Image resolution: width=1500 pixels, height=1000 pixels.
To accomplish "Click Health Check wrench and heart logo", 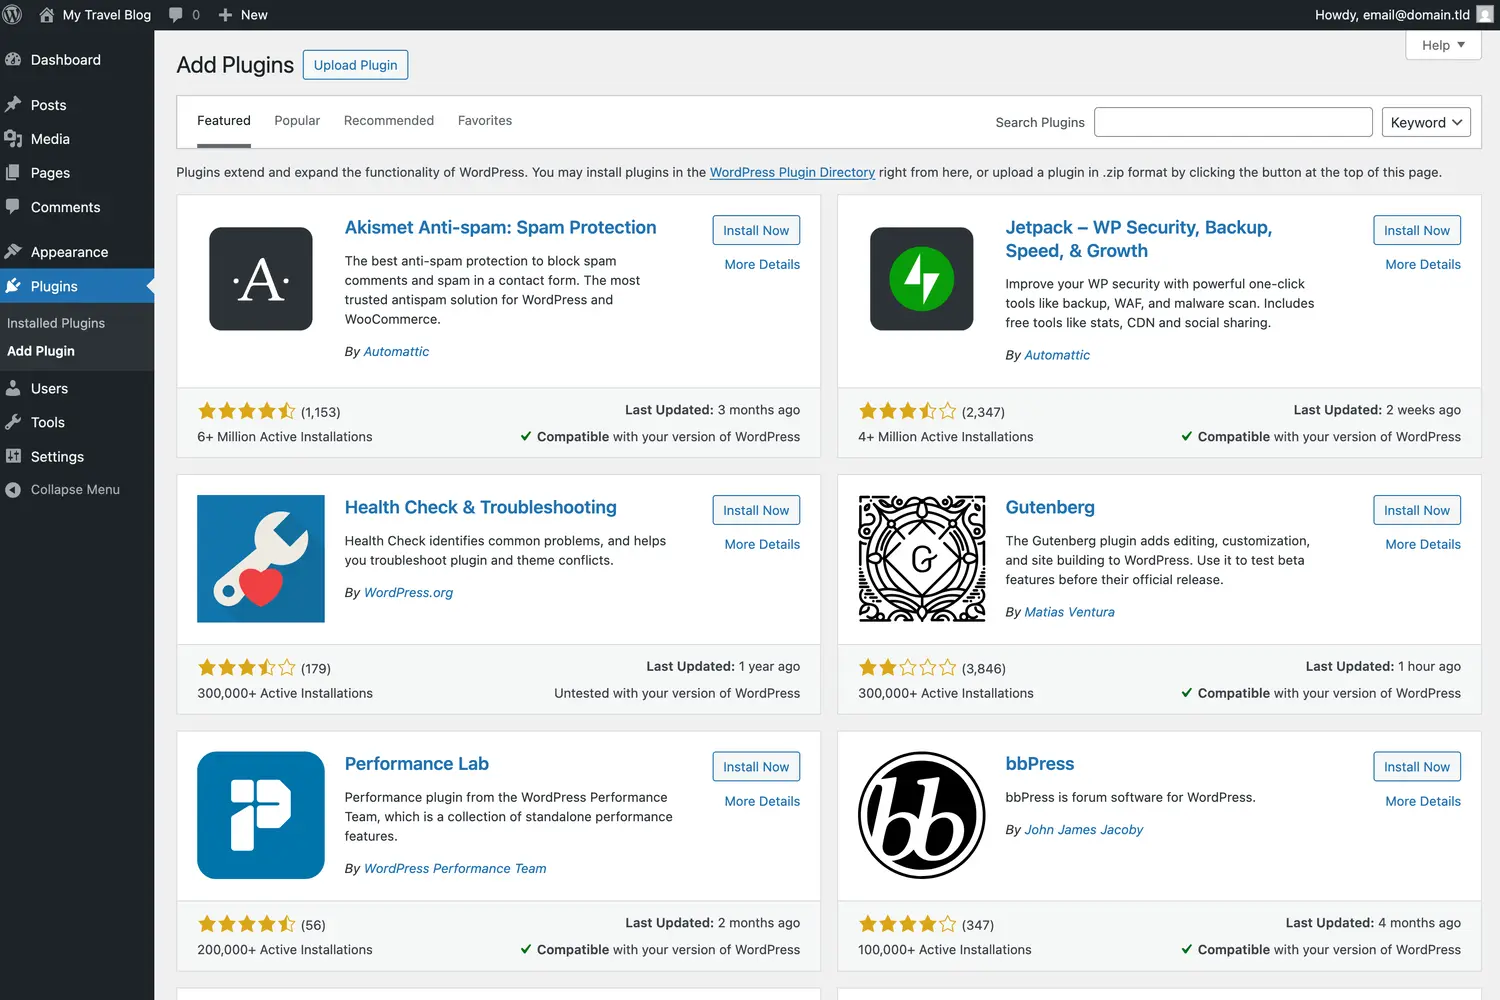I will tap(261, 558).
